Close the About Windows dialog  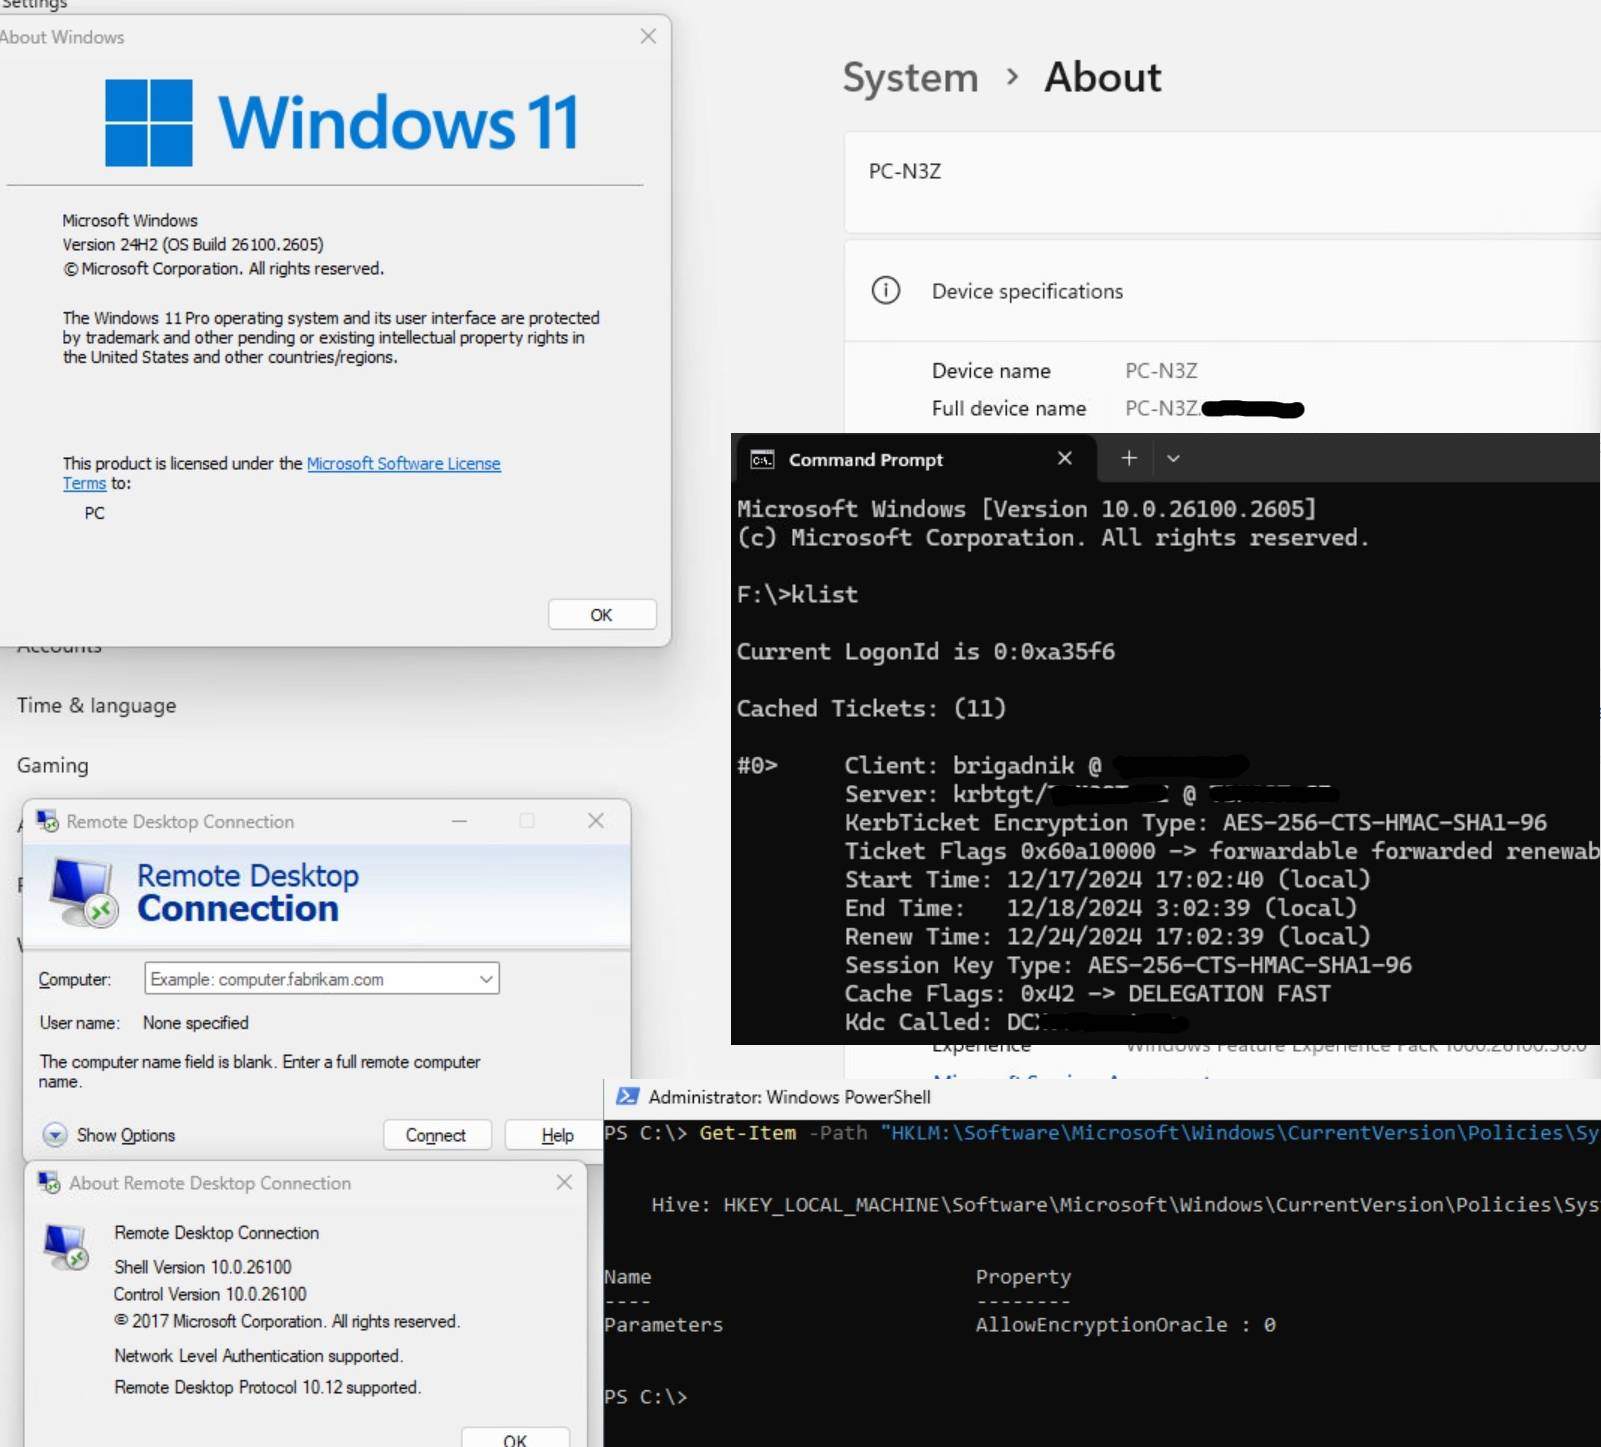pyautogui.click(x=648, y=36)
